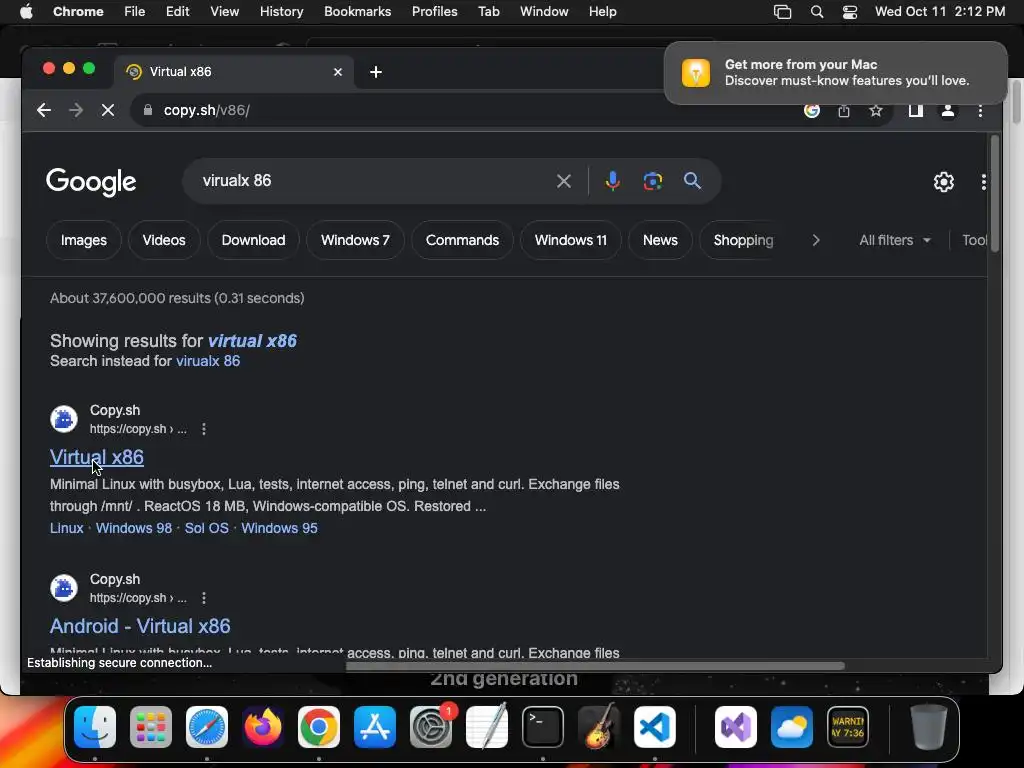Open Visual Studio Code from the Dock

pyautogui.click(x=654, y=727)
